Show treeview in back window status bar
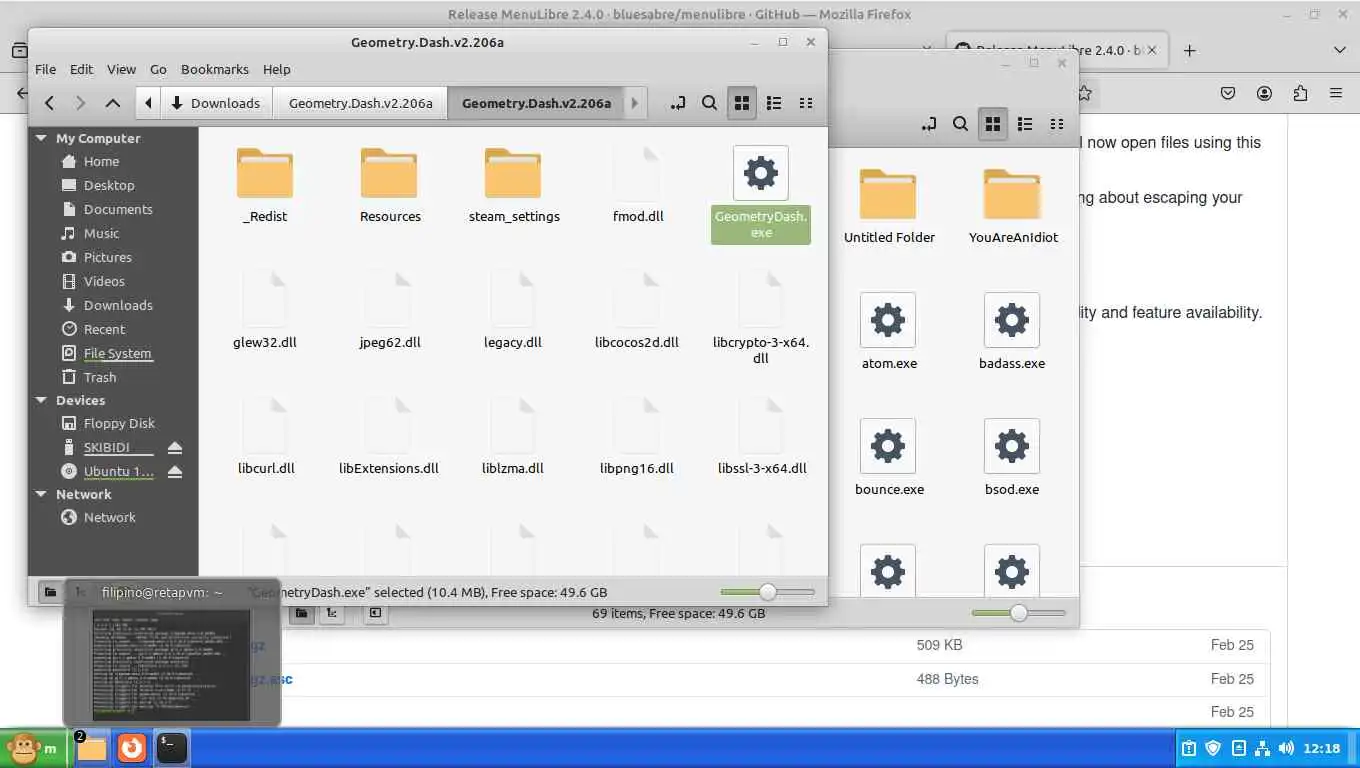 [x=331, y=613]
